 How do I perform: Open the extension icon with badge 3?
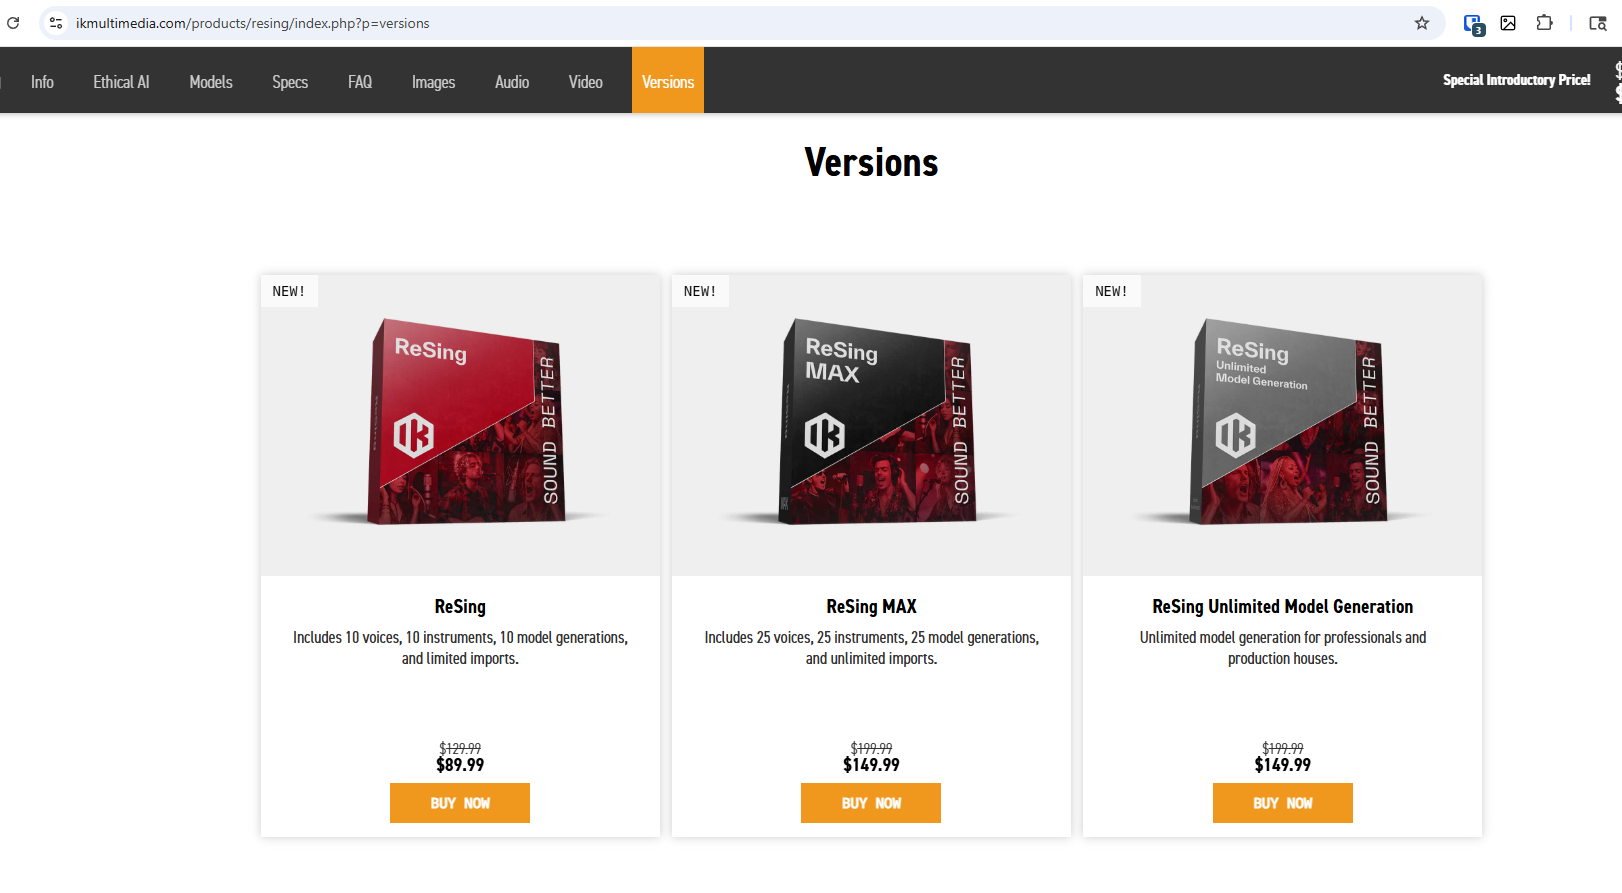[x=1472, y=24]
